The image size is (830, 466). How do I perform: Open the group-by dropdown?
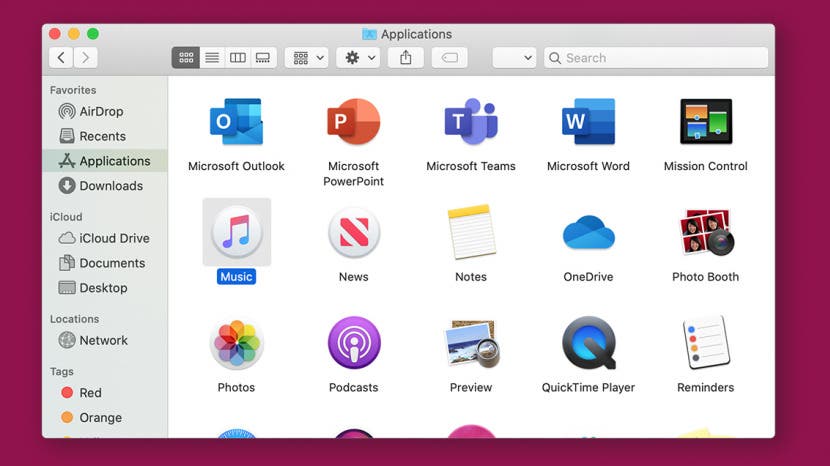(x=307, y=58)
